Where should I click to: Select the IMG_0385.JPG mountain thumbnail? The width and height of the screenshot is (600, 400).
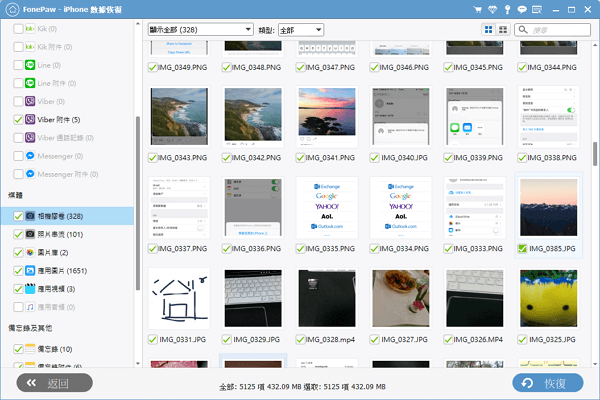[x=548, y=207]
